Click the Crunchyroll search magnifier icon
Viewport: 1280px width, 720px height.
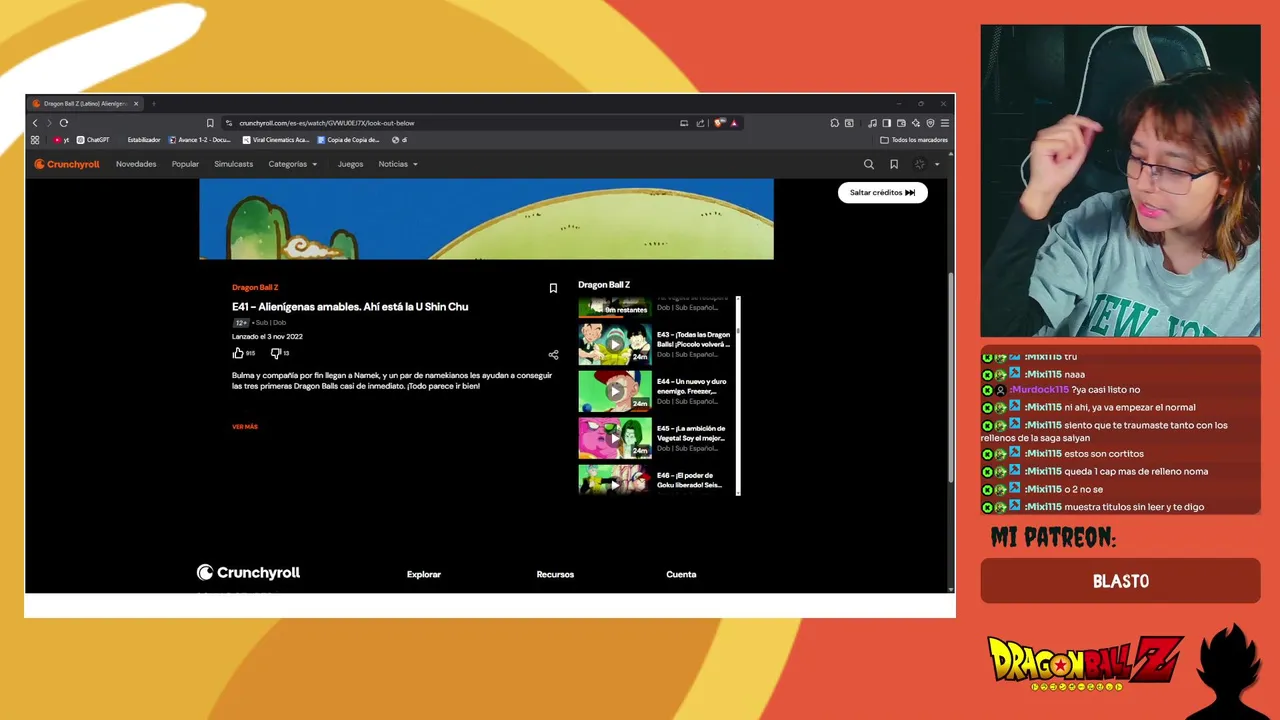pyautogui.click(x=869, y=164)
